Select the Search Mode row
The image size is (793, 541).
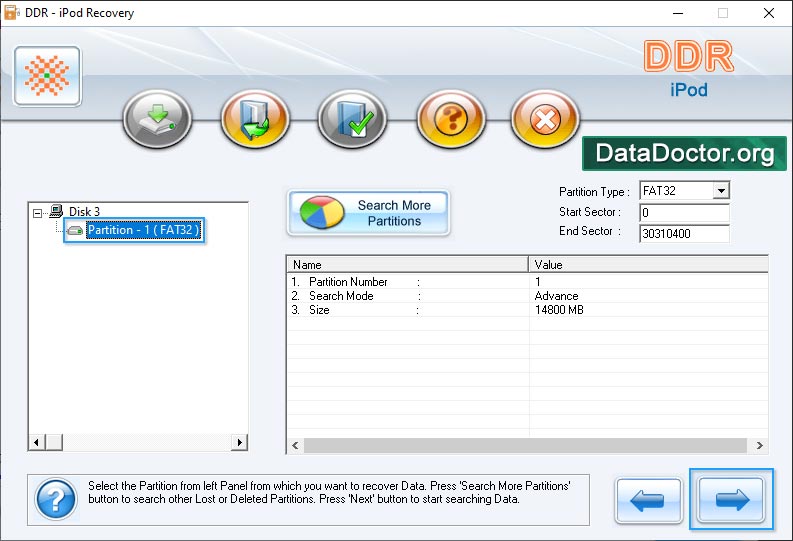click(x=527, y=296)
